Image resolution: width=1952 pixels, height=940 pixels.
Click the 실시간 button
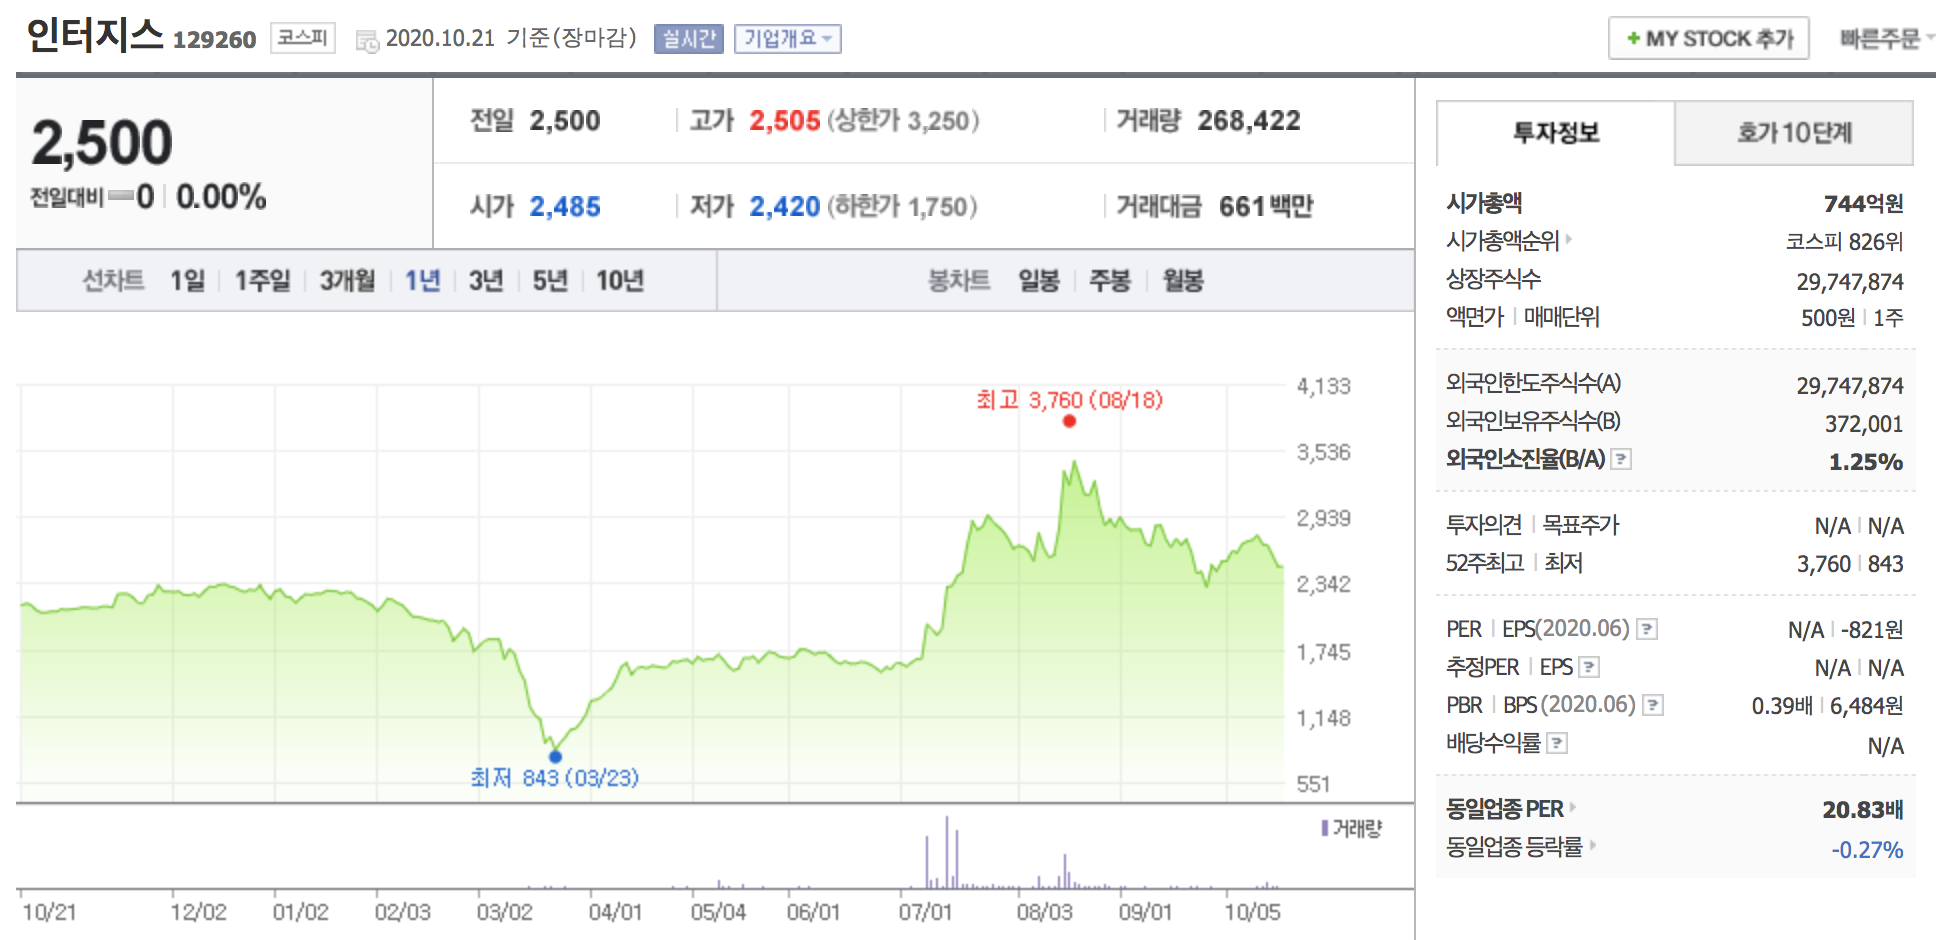coord(689,39)
